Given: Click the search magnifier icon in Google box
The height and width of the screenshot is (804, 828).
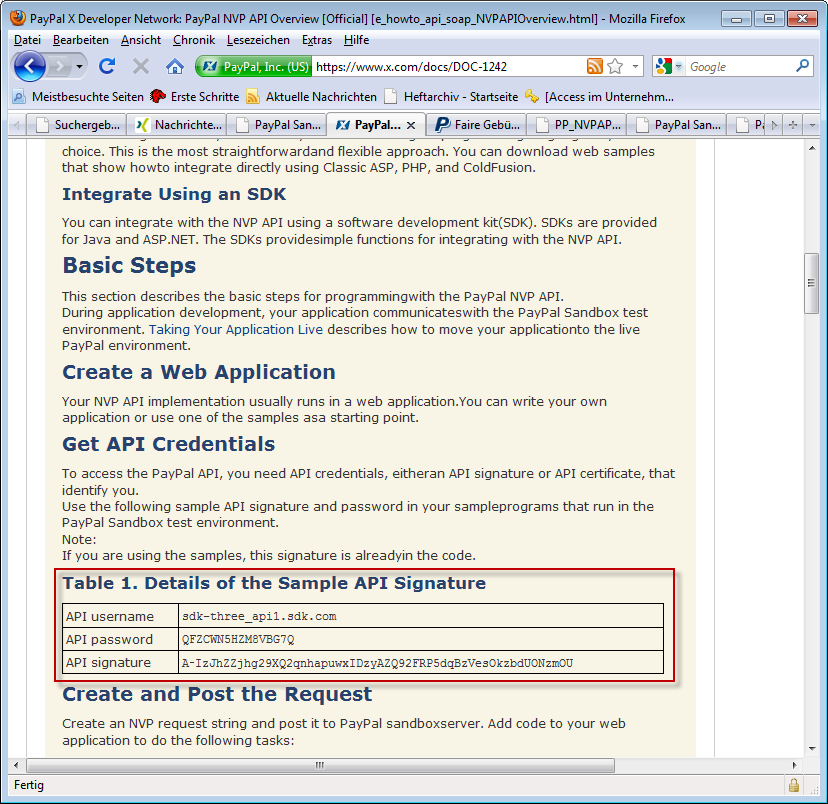Looking at the screenshot, I should (803, 66).
